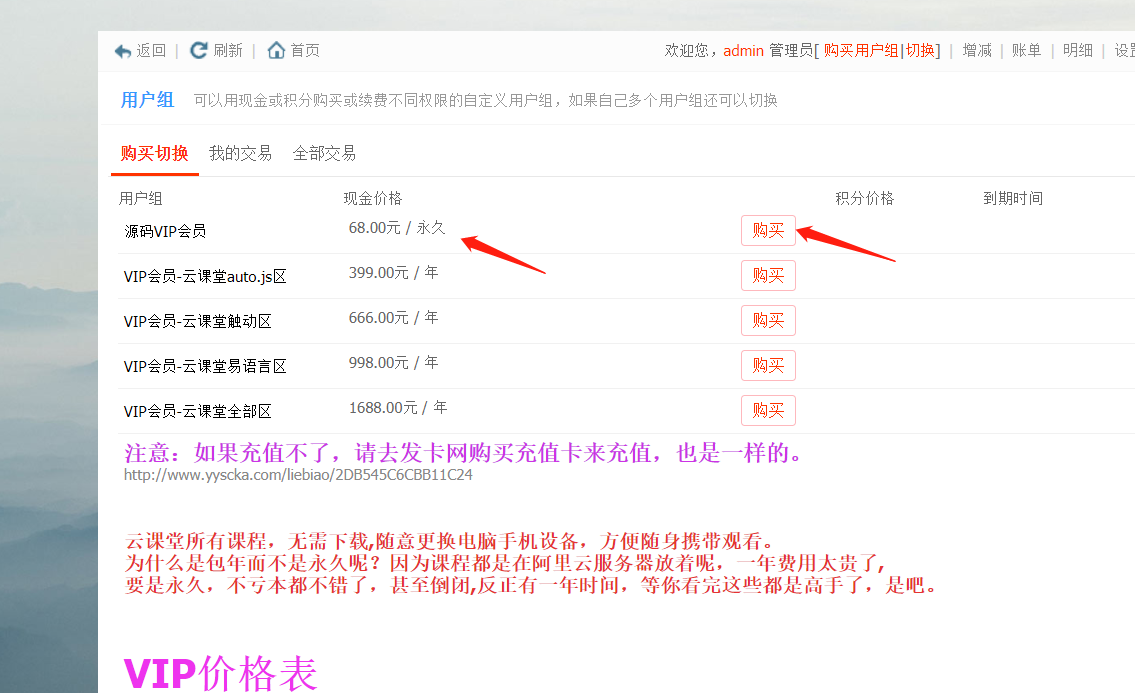
Task: Open 增减 in top navigation
Action: (977, 51)
